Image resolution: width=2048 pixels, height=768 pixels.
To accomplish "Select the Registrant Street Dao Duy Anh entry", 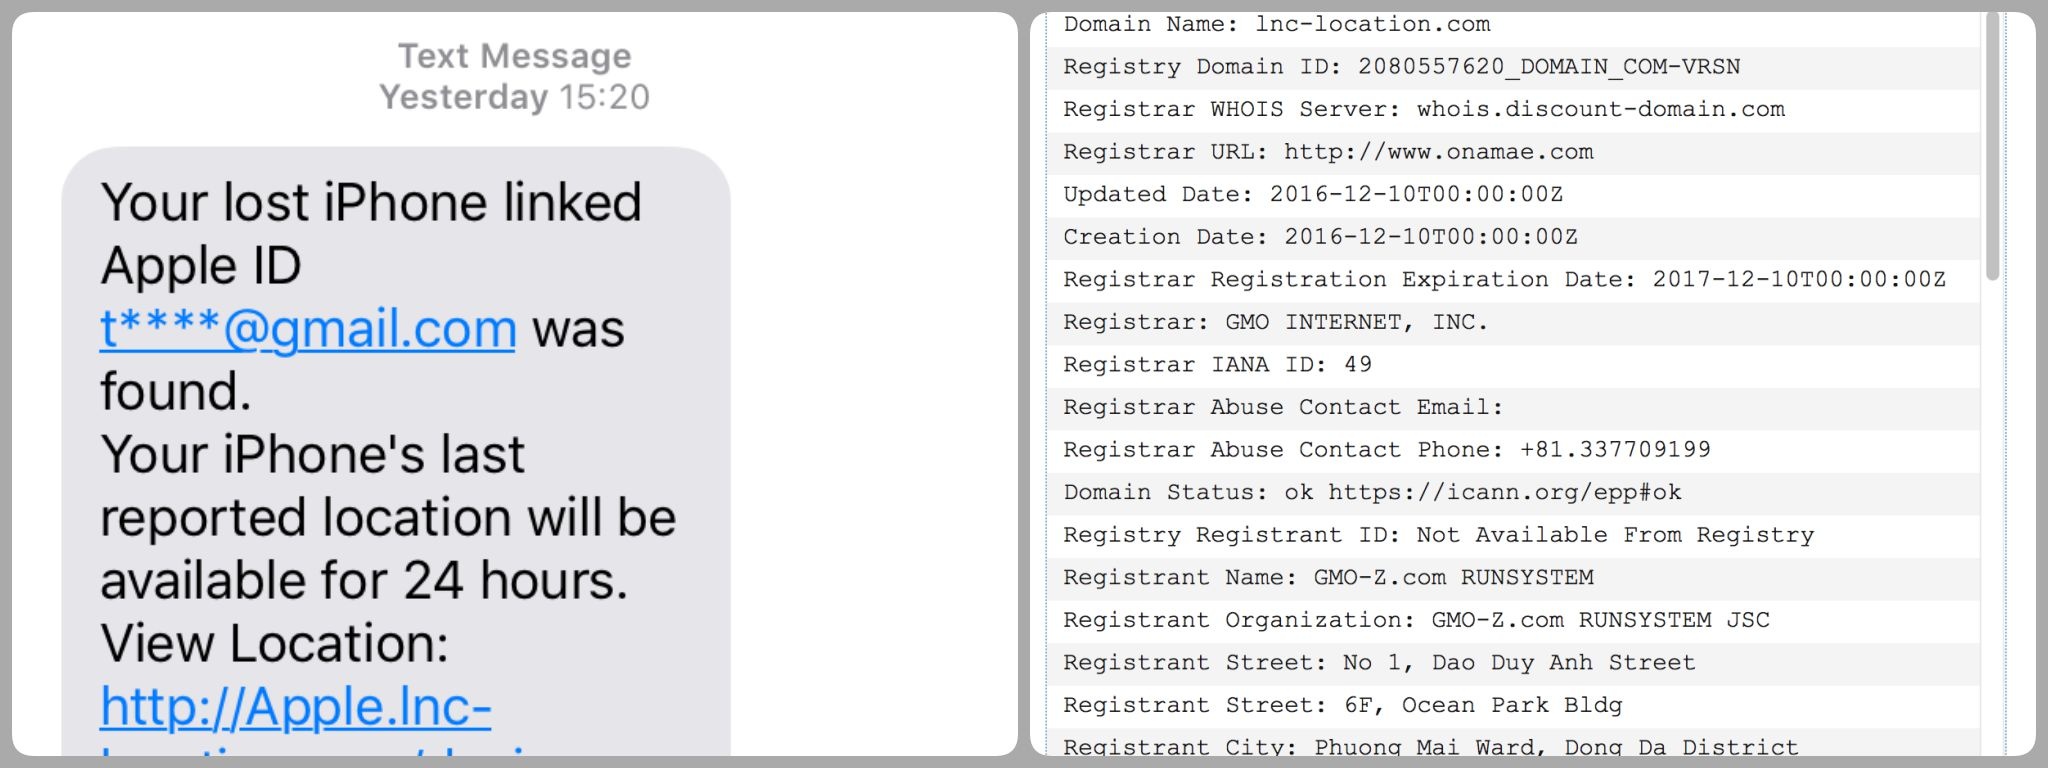I will 1378,661.
